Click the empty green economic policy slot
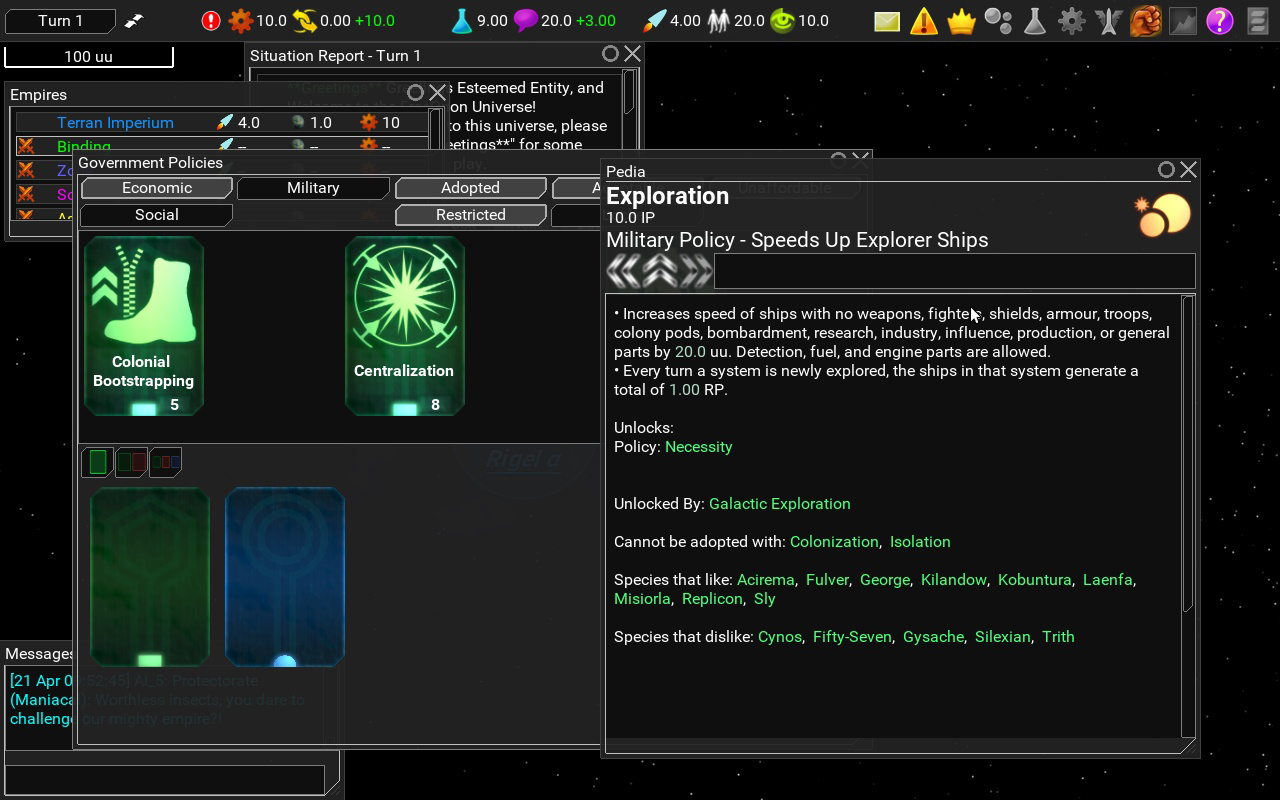Image resolution: width=1280 pixels, height=800 pixels. tap(149, 577)
